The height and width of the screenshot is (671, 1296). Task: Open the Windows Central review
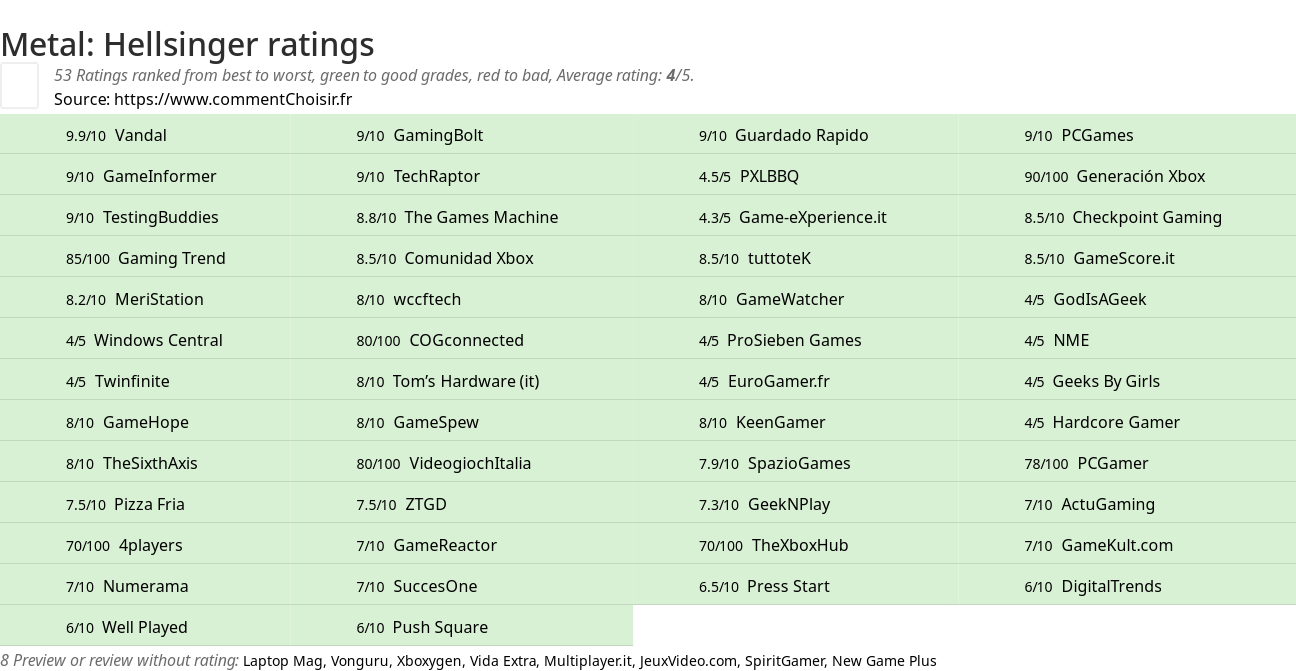145,340
